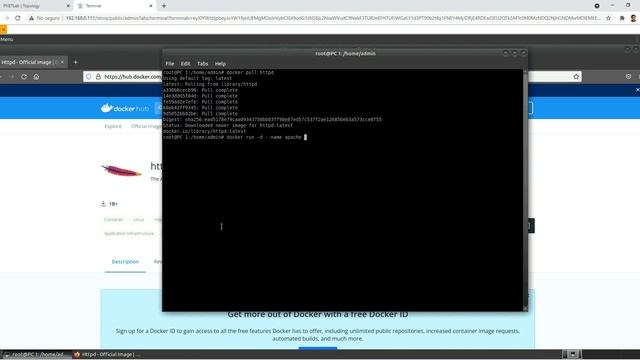The width and height of the screenshot is (640, 360).
Task: Click the taskbar tray icon at bottom right
Action: click(573, 354)
